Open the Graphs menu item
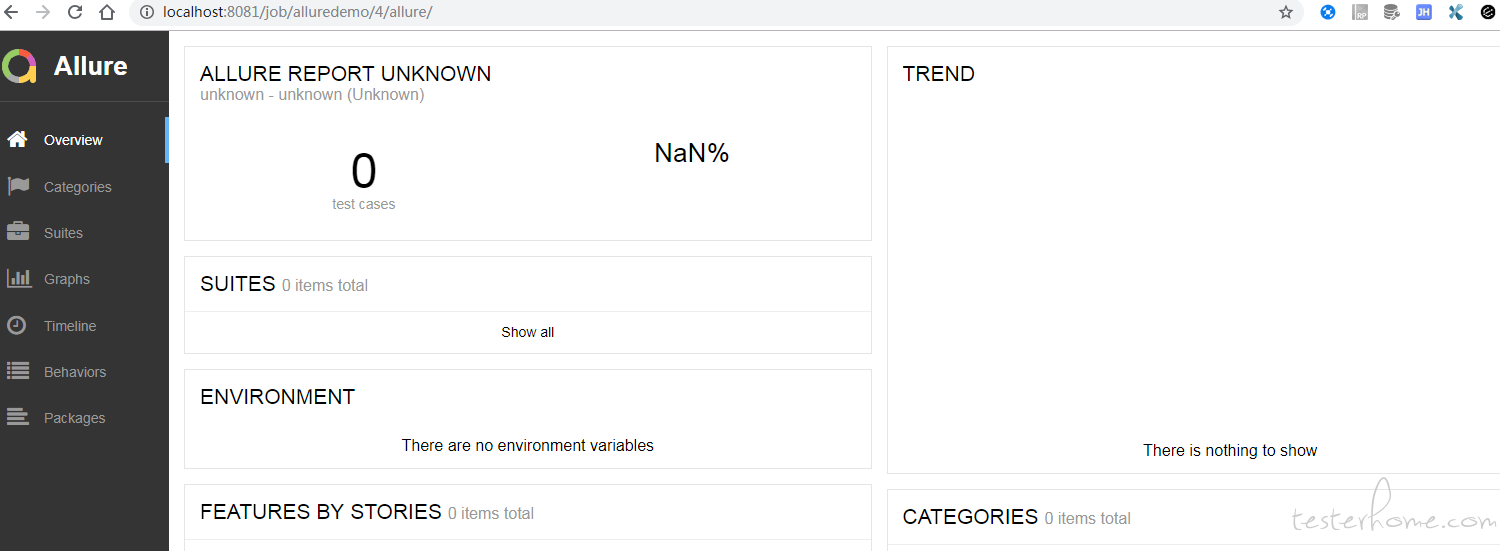Viewport: 1500px width, 551px height. 84,279
